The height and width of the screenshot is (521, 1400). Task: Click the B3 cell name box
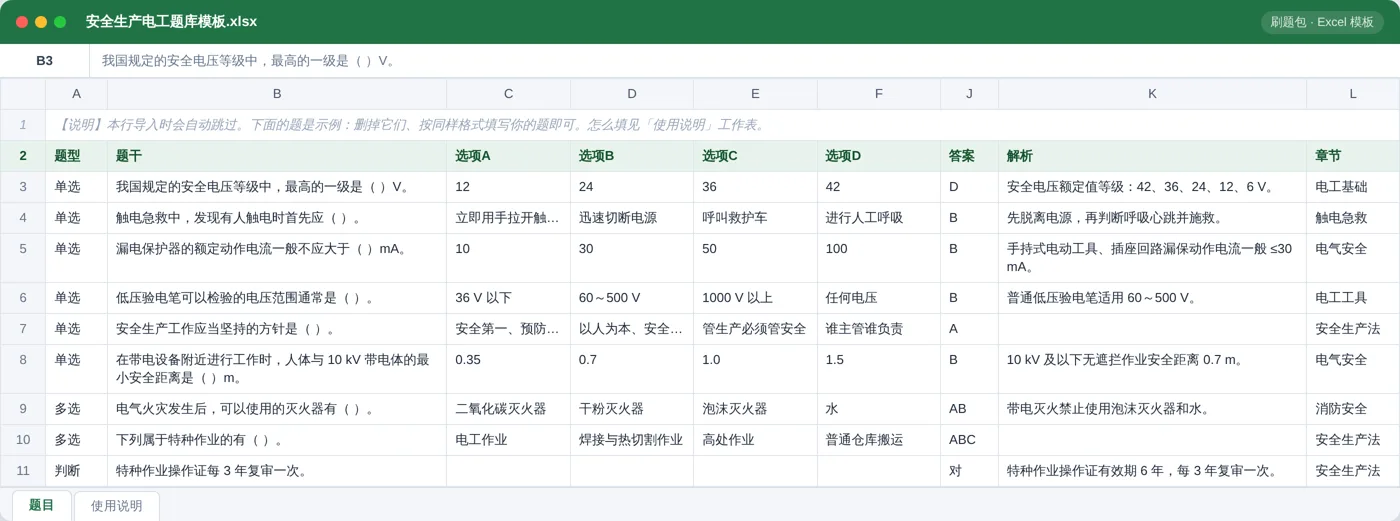coord(44,61)
